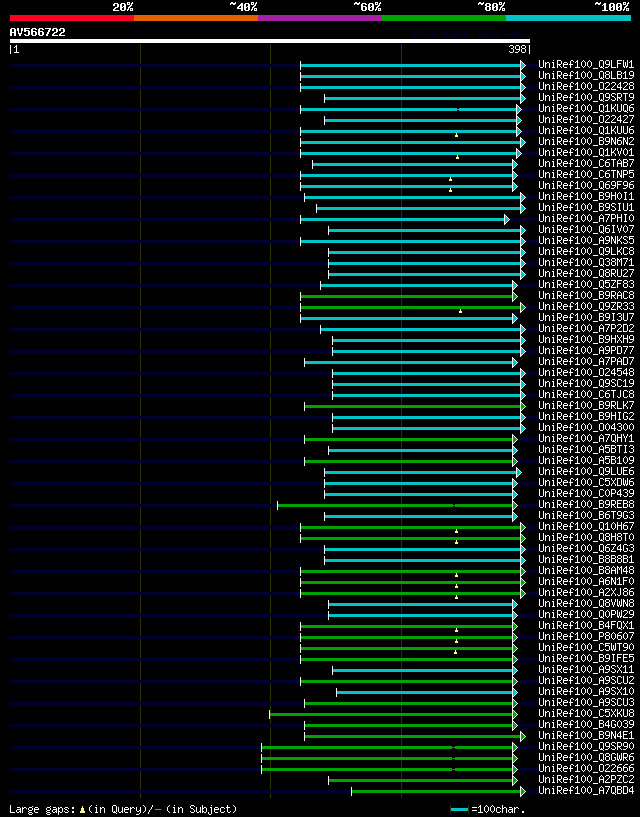Click the orange ~40% identity legend segment
640x817 pixels.
(x=196, y=18)
